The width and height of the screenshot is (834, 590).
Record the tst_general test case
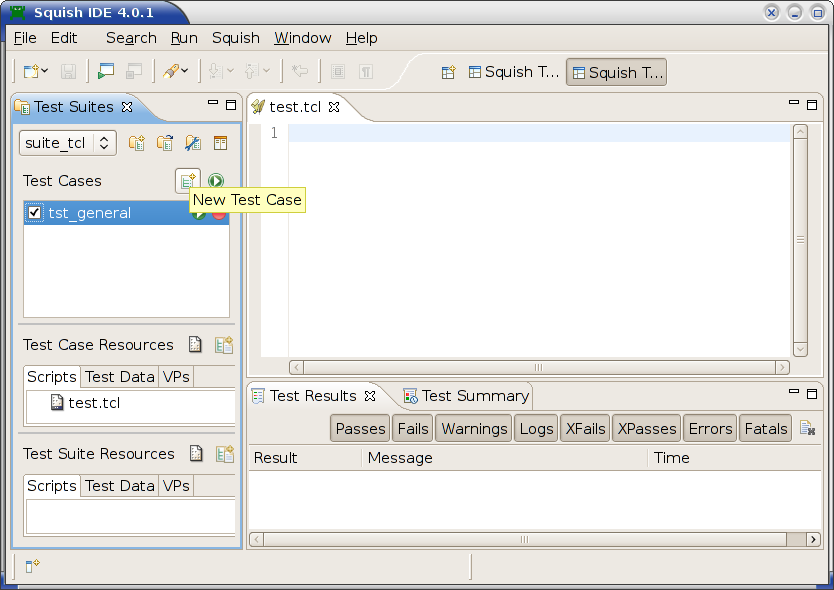[220, 214]
